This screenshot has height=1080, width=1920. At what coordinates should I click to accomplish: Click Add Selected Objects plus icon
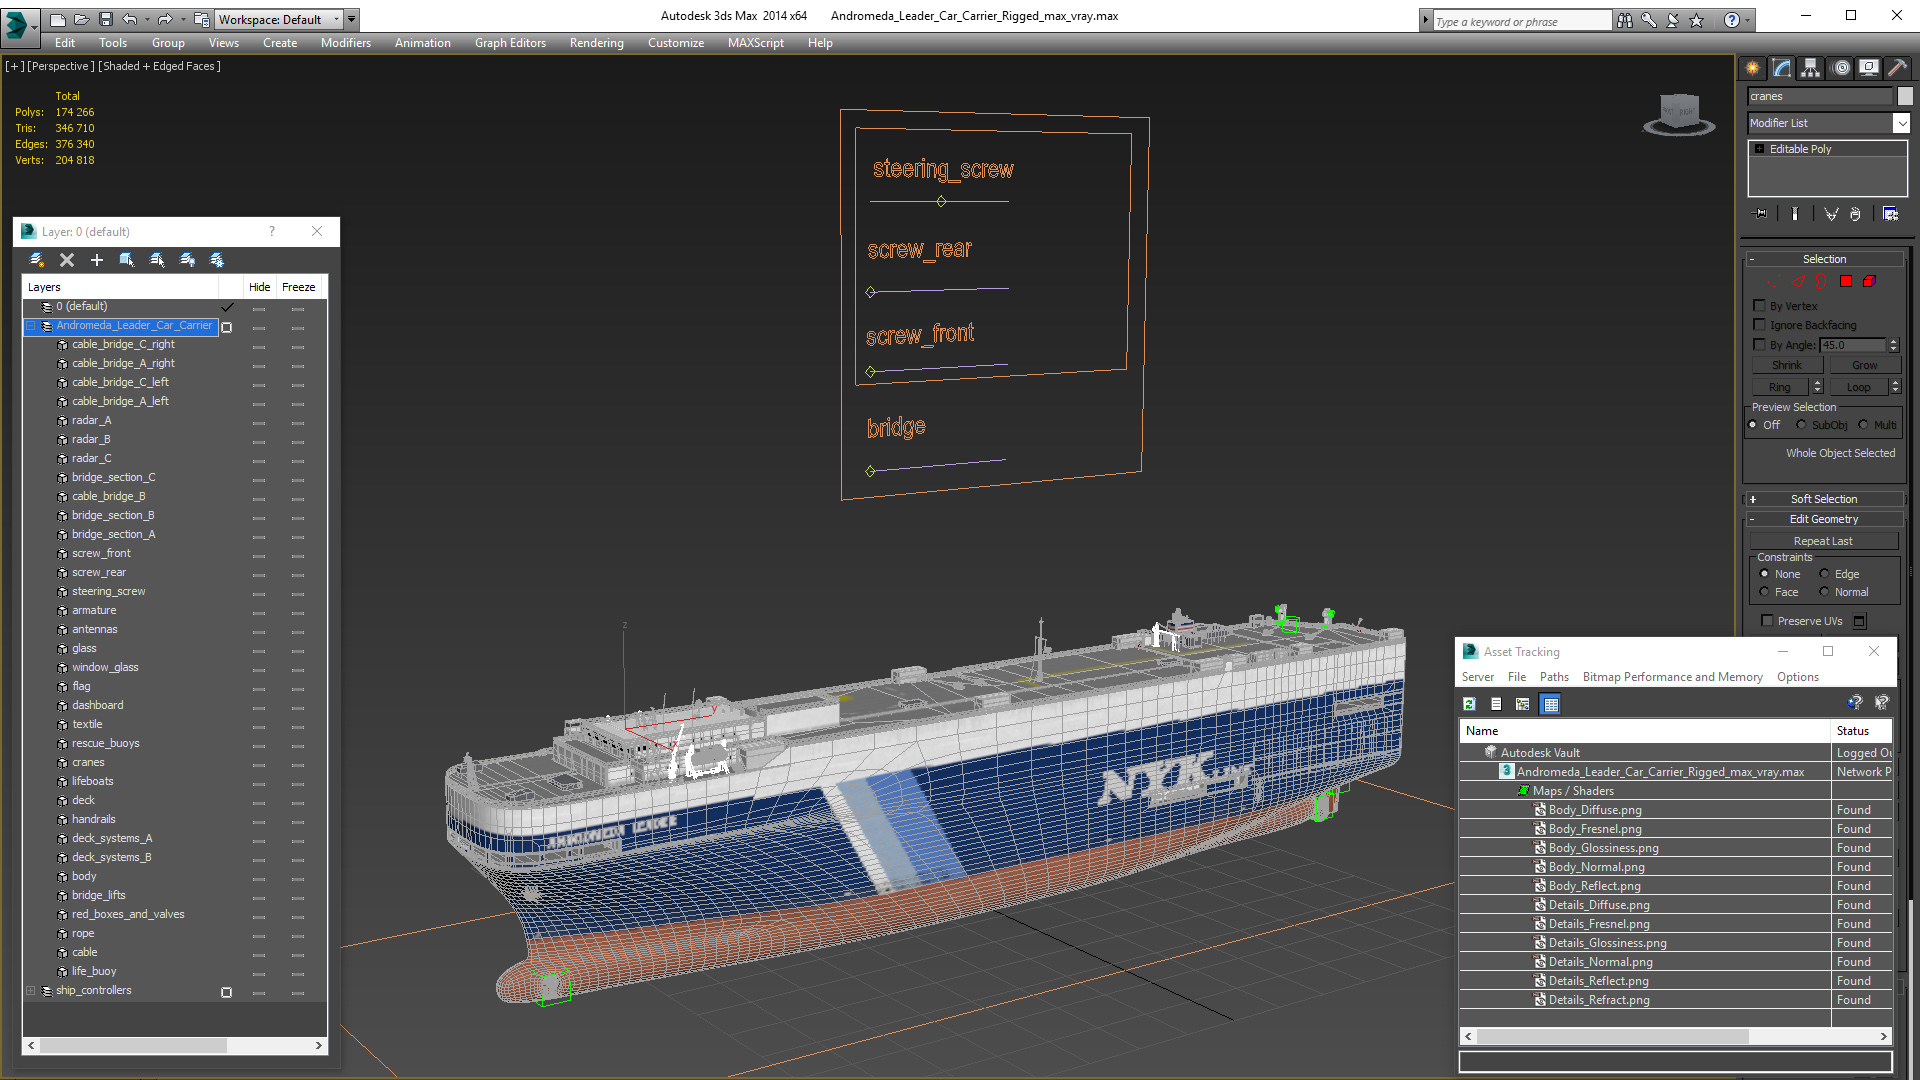[x=97, y=260]
